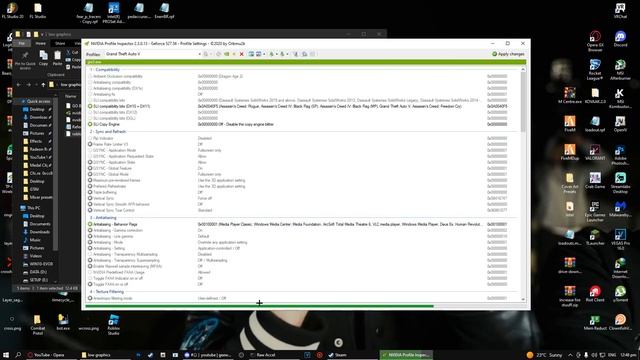Screen dimensions: 640x360
Task: Click the add application to profile icon
Action: pos(251,54)
